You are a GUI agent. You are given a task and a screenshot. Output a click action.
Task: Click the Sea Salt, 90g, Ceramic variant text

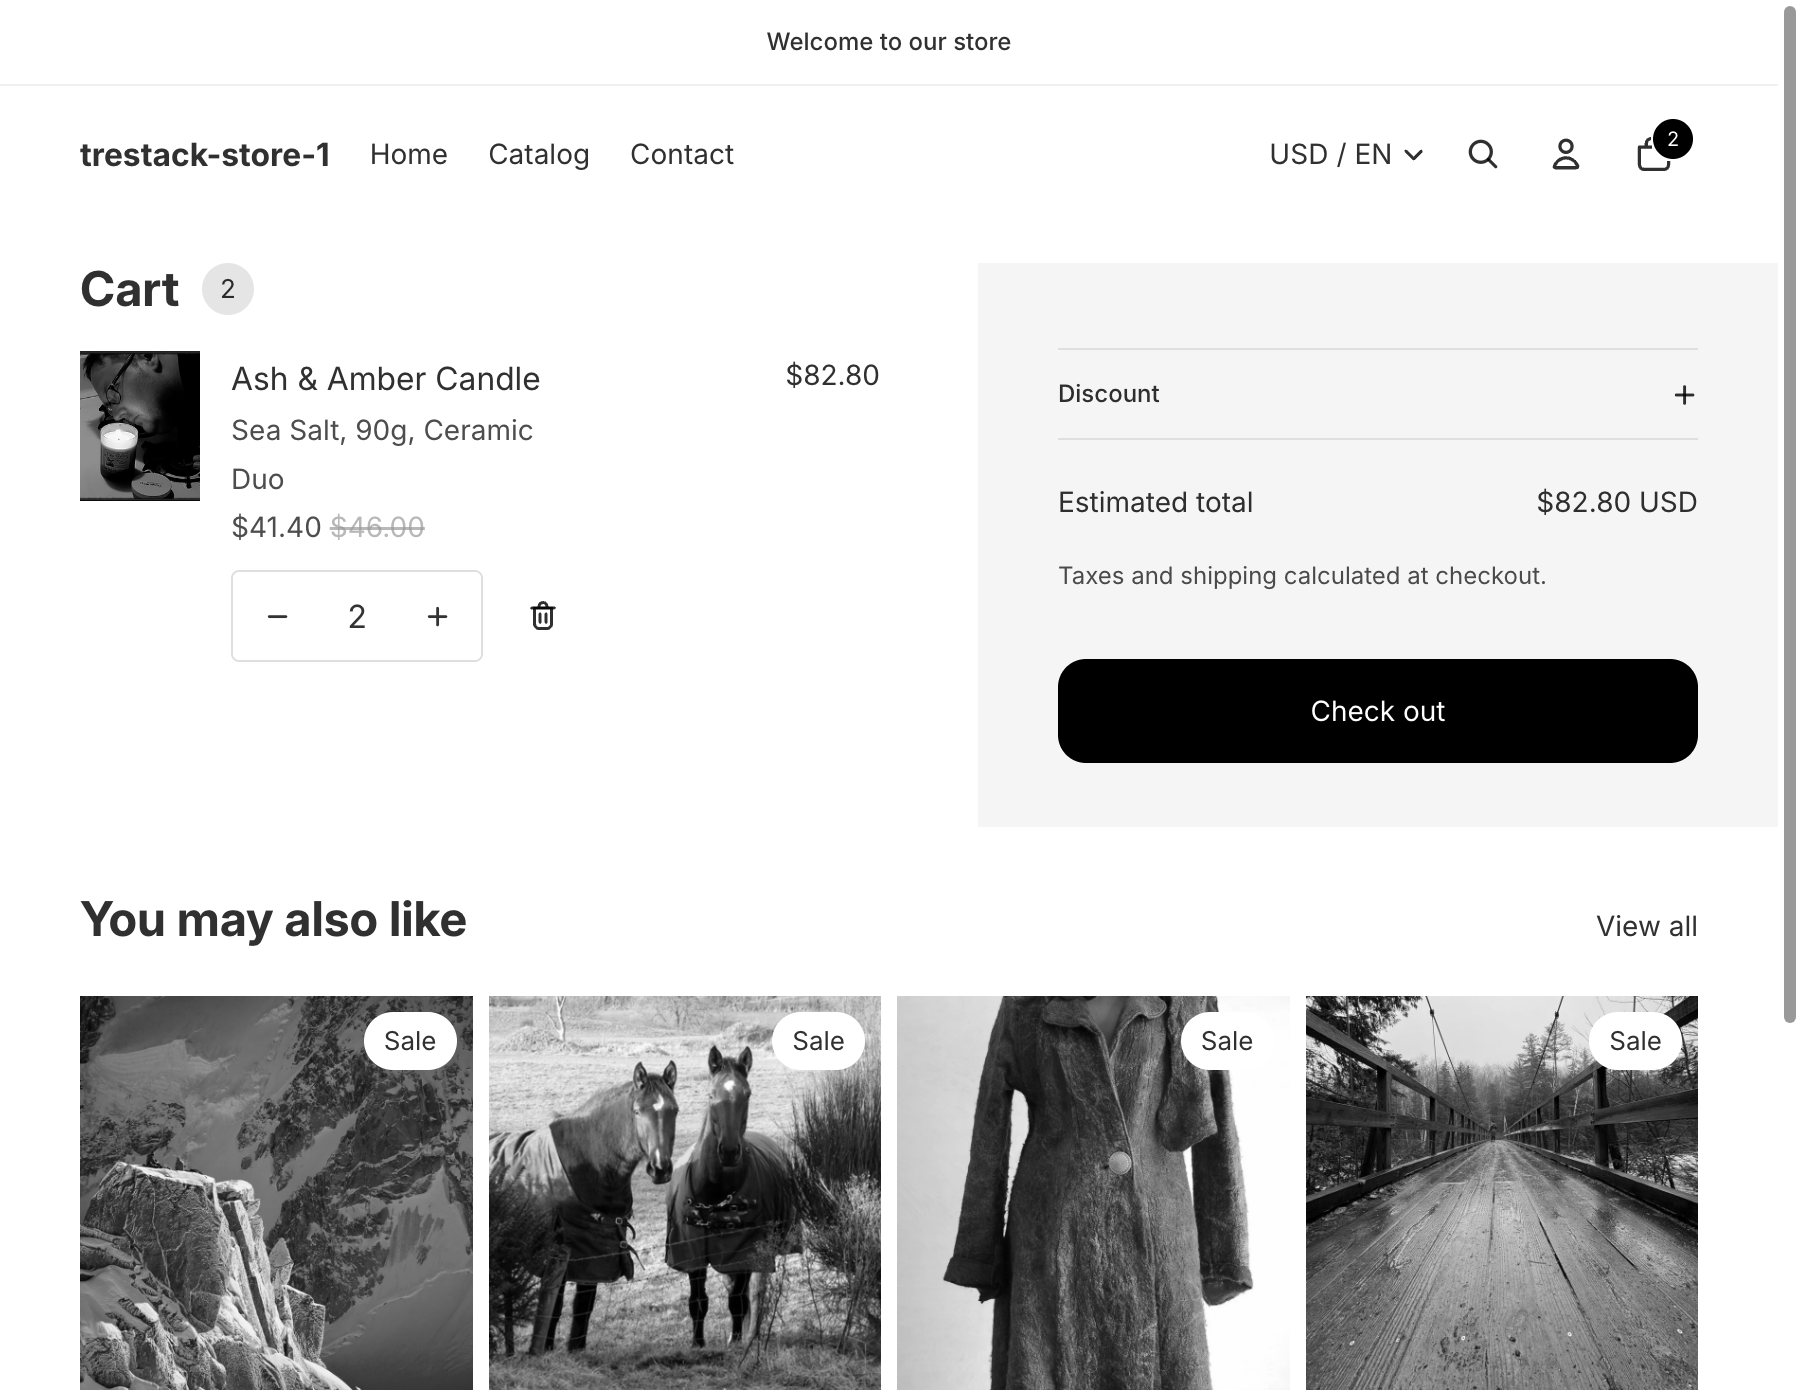click(x=382, y=430)
